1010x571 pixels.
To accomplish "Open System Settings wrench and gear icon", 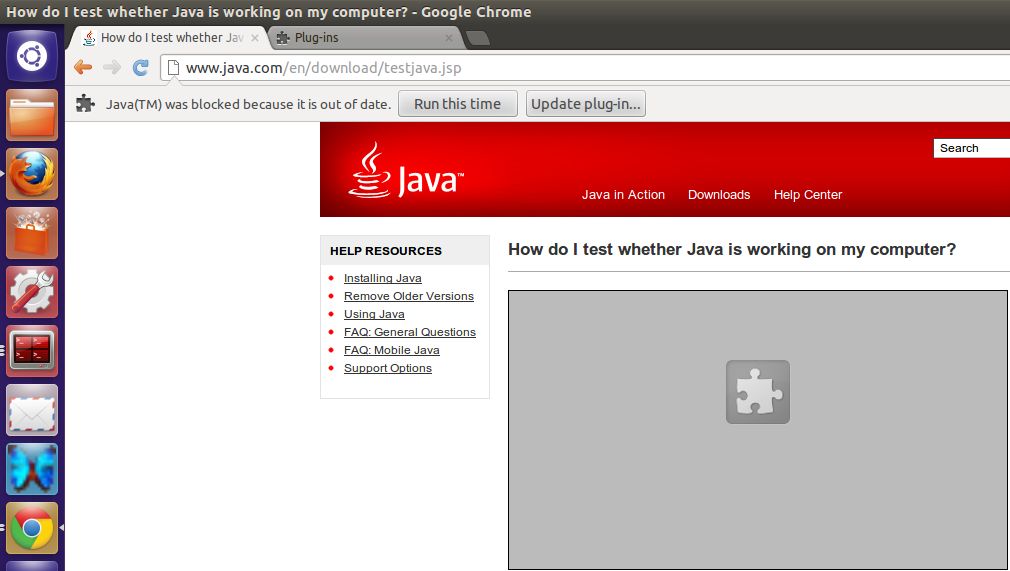I will pyautogui.click(x=32, y=292).
